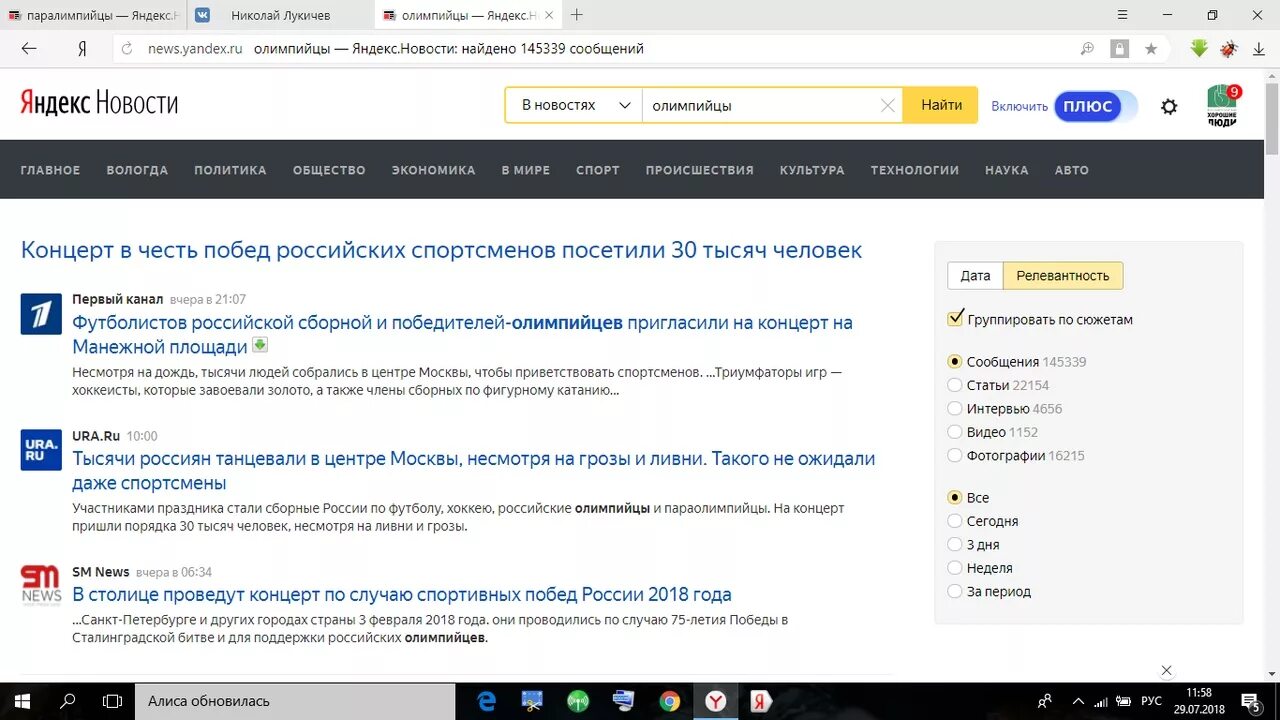Select the Все time period radio
Viewport: 1280px width, 720px height.
click(x=955, y=497)
